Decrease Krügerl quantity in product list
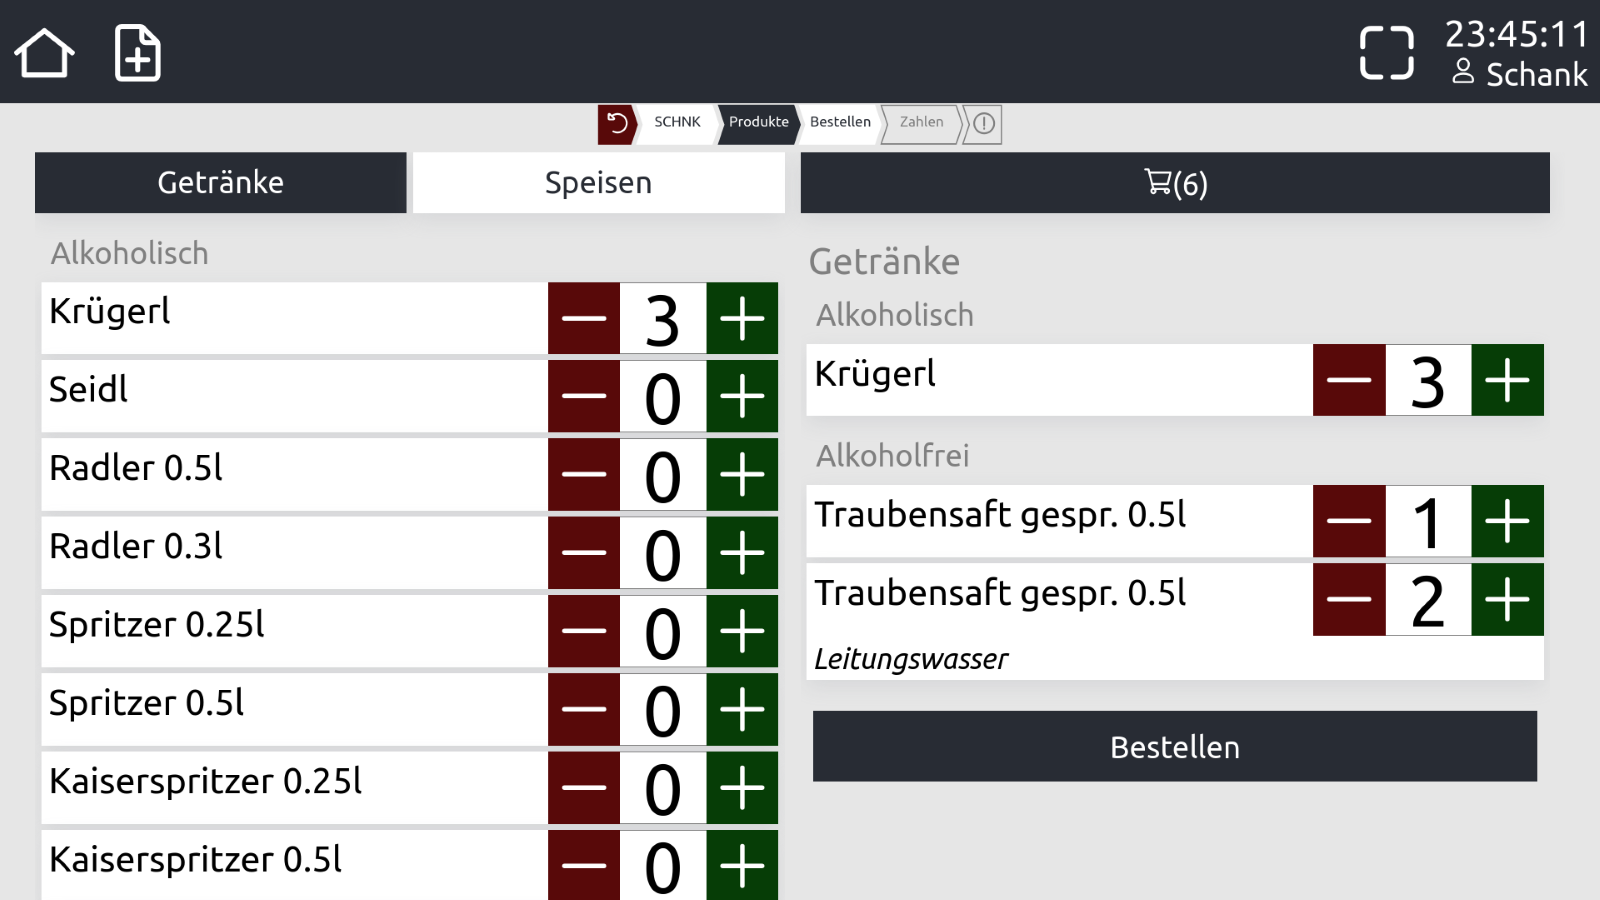The image size is (1600, 900). click(584, 319)
